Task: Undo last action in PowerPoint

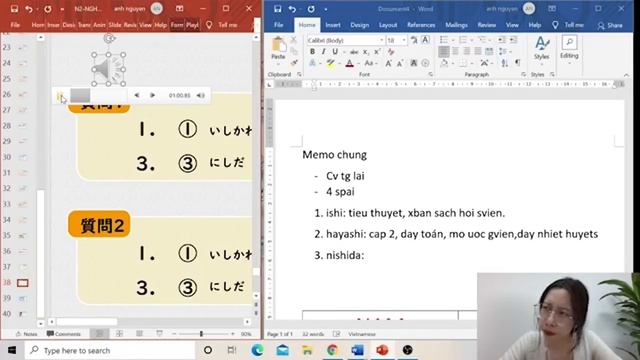Action: 29,9
